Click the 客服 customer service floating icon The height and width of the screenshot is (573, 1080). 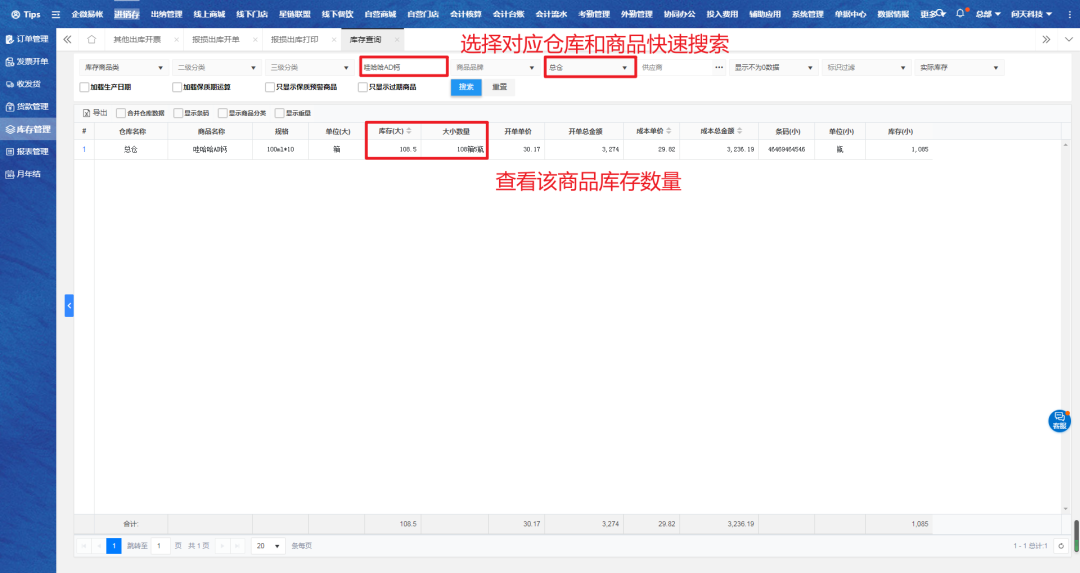1059,421
